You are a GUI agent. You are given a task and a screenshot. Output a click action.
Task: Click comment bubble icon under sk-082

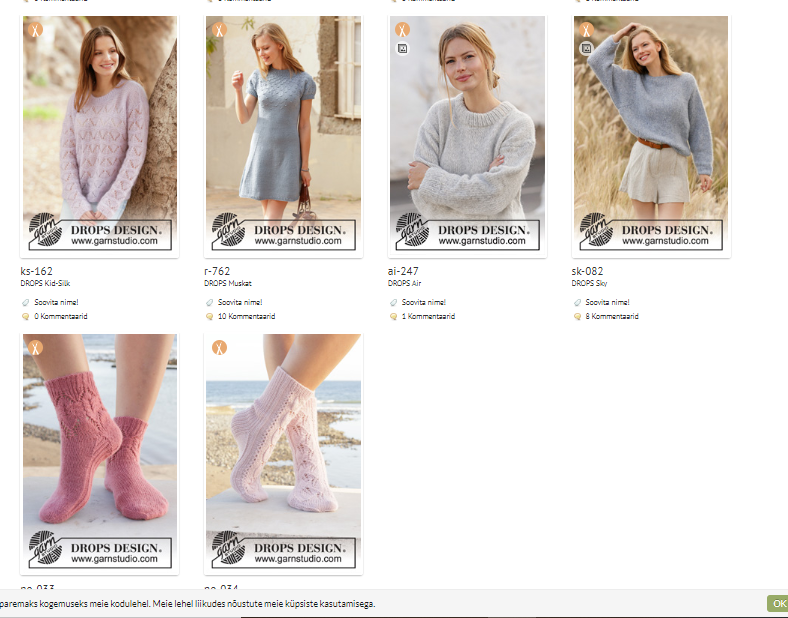pos(577,317)
